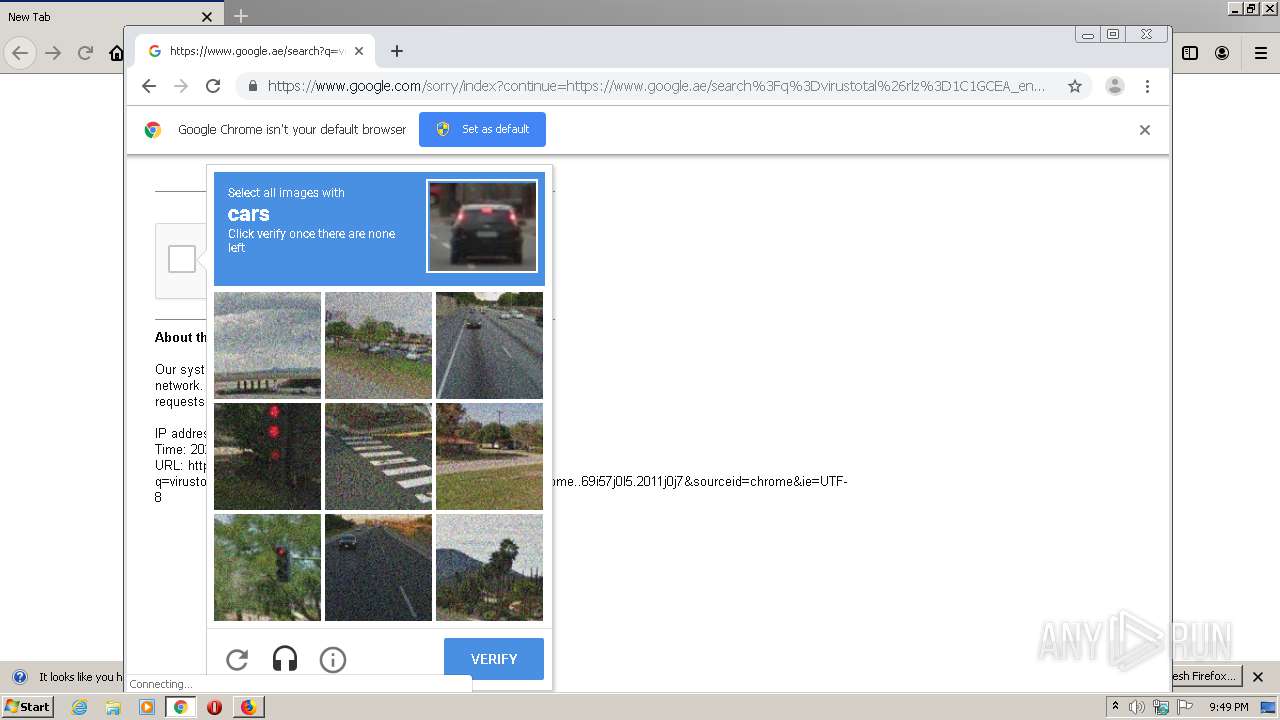Screen dimensions: 1280x720
Task: Dismiss the Firefox notification bar
Action: click(x=1258, y=677)
